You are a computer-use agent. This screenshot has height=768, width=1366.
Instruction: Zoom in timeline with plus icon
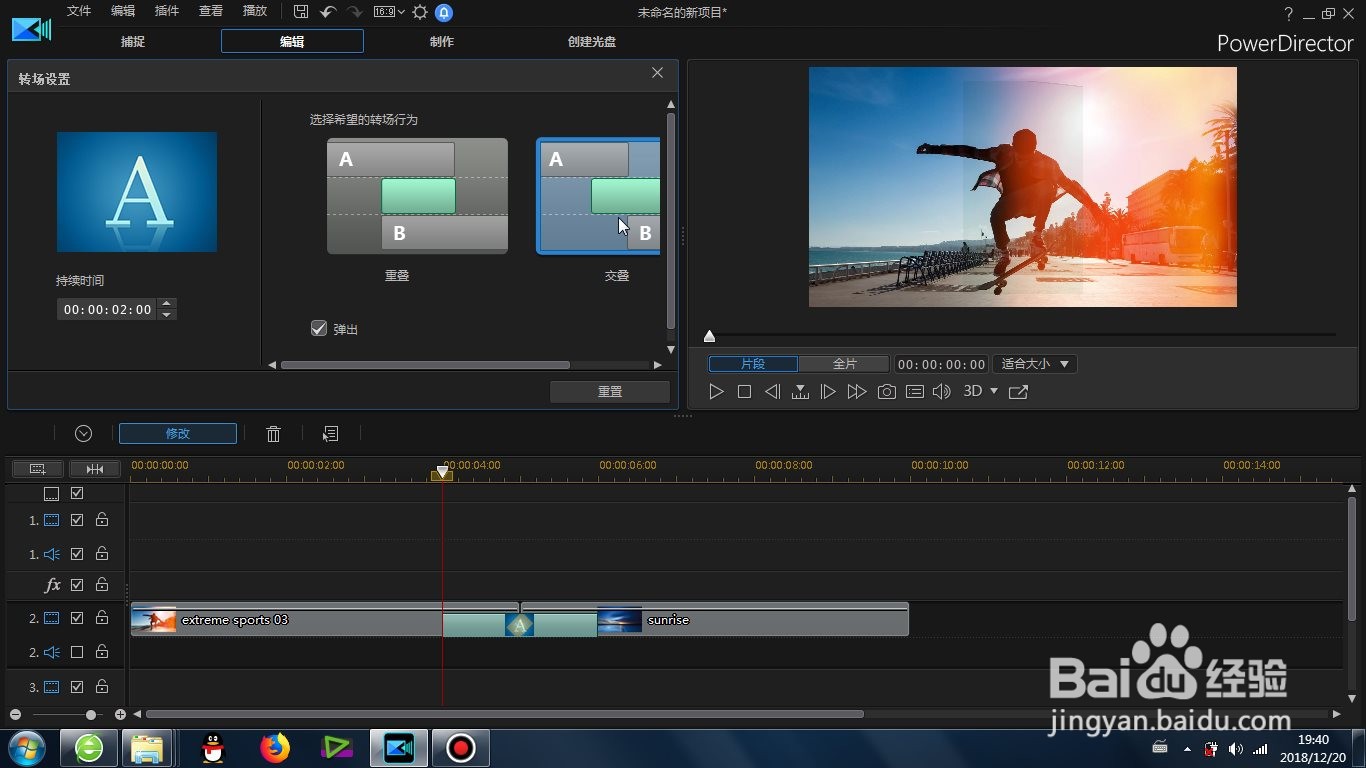120,715
